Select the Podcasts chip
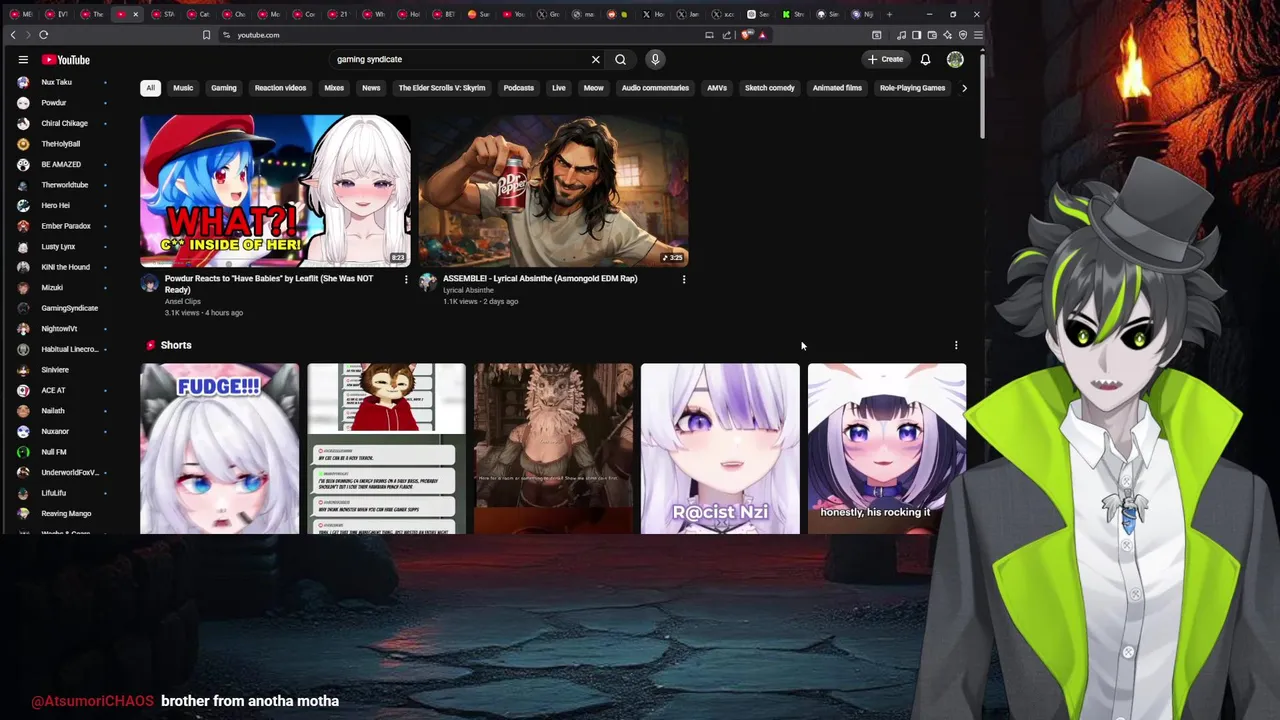 coord(518,88)
